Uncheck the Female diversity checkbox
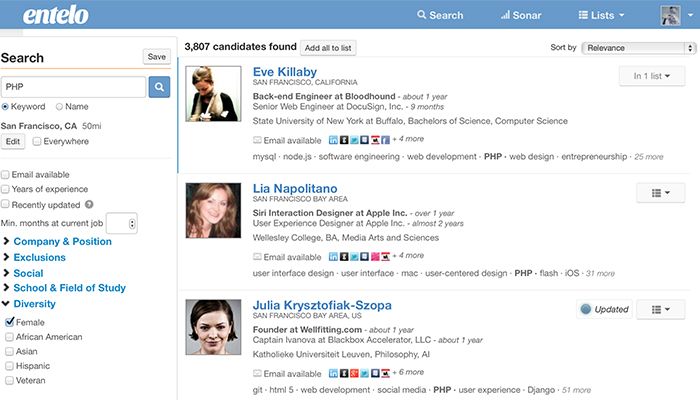 click(8, 322)
